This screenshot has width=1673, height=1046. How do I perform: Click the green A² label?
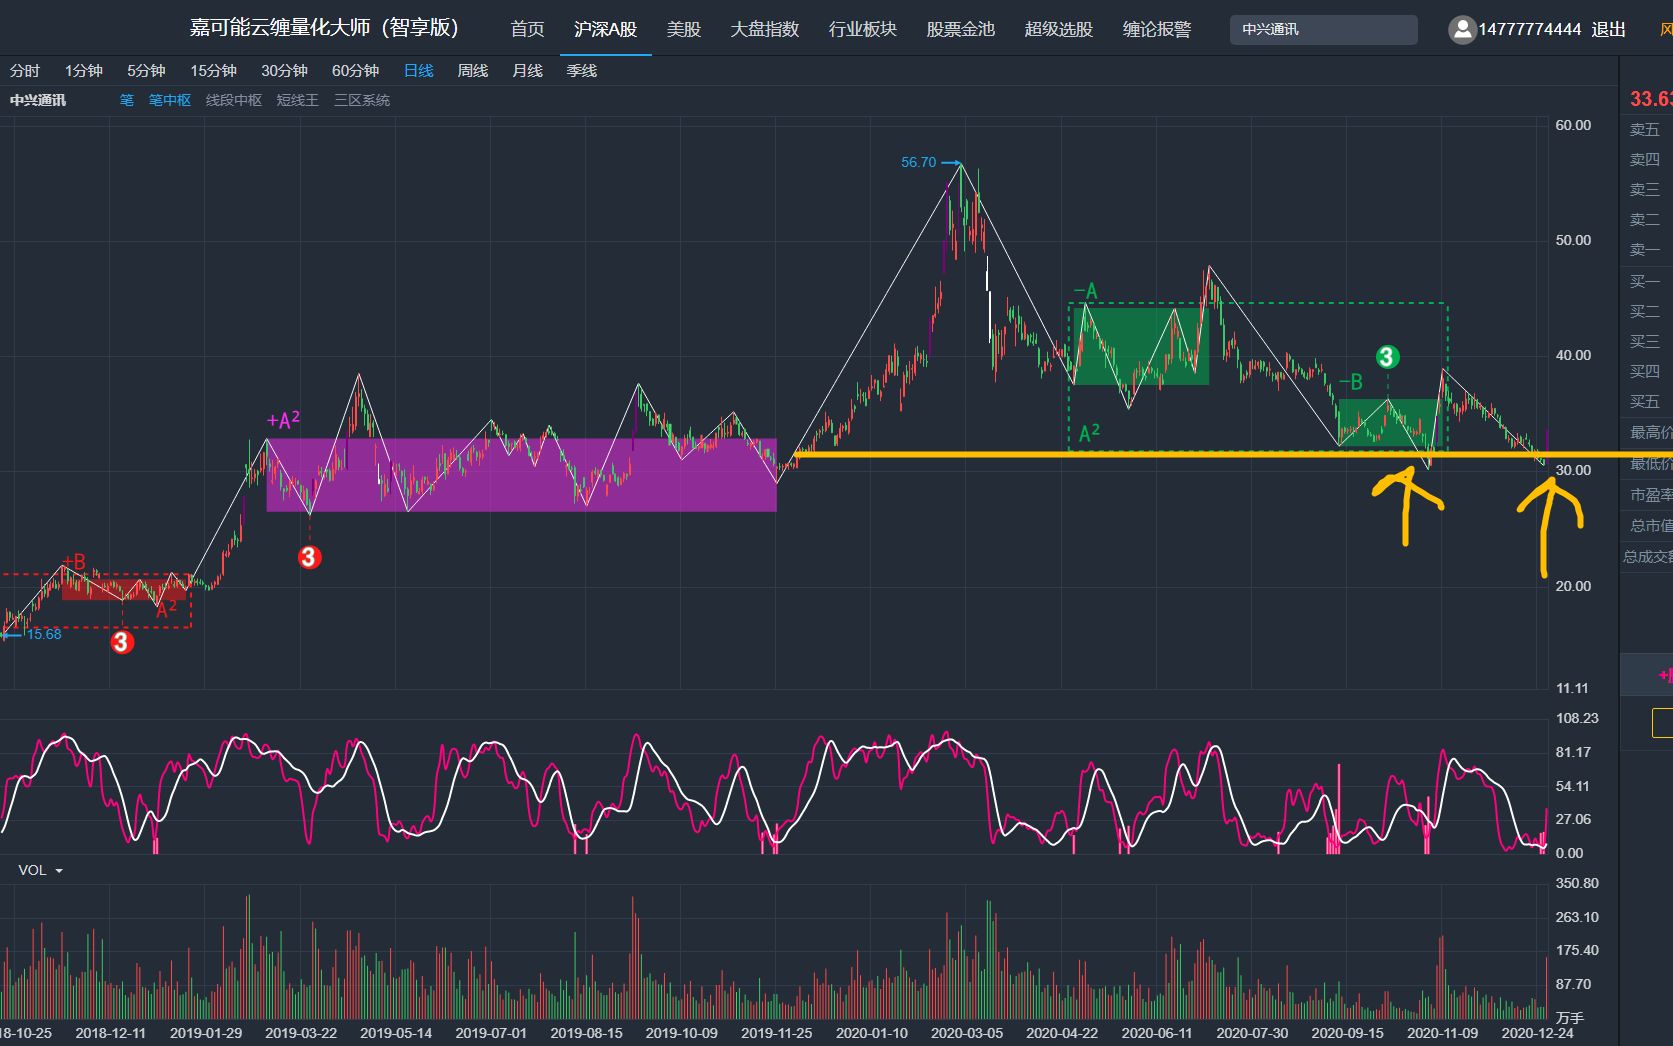click(x=1089, y=433)
